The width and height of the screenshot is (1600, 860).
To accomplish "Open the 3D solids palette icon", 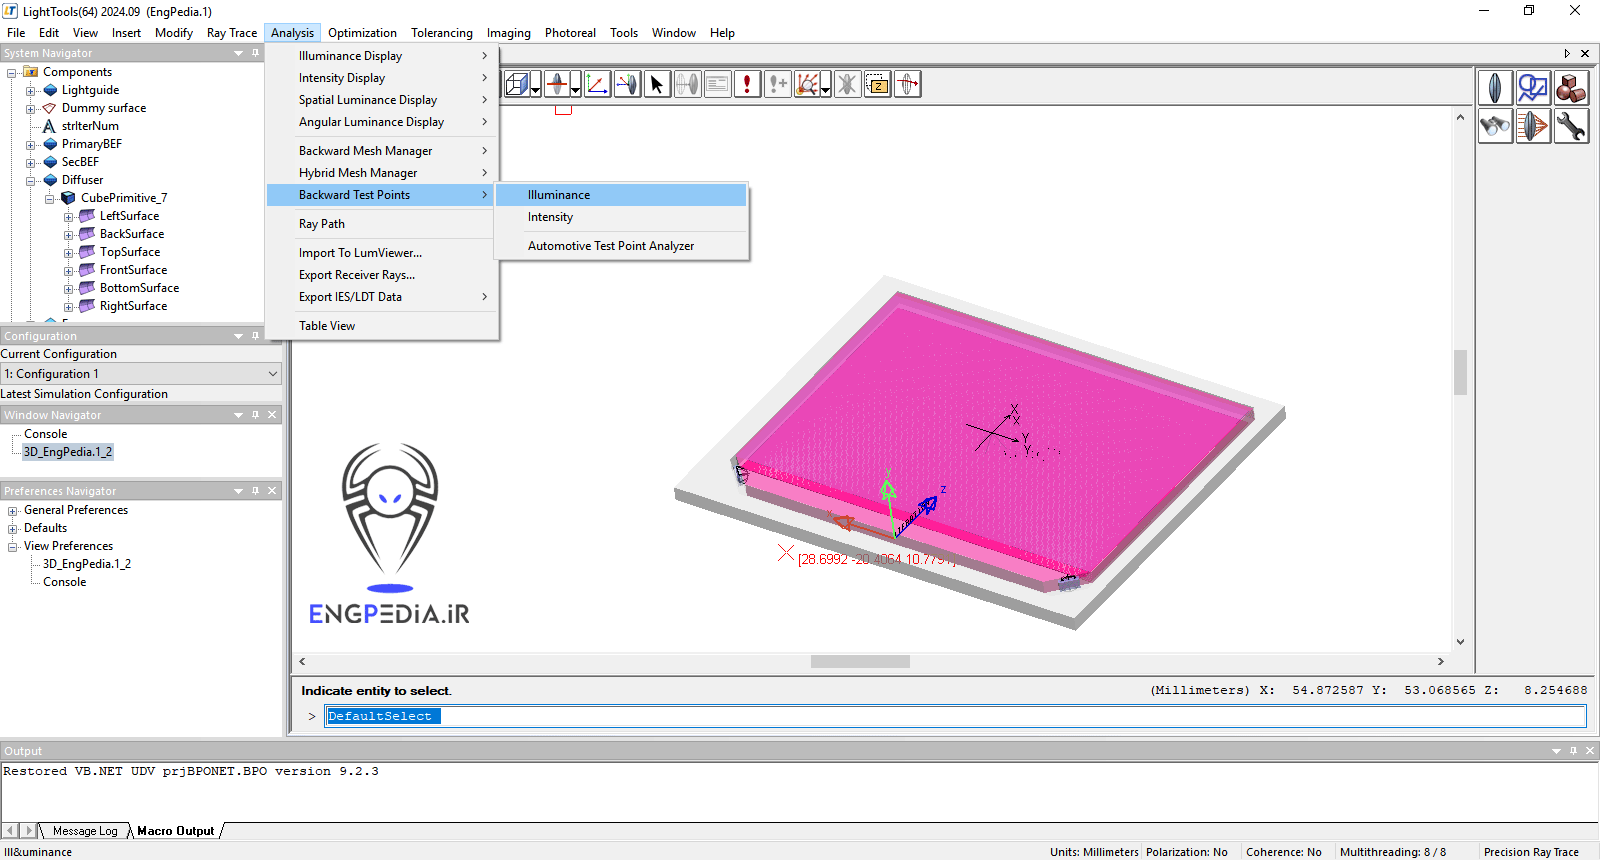I will [x=1571, y=88].
